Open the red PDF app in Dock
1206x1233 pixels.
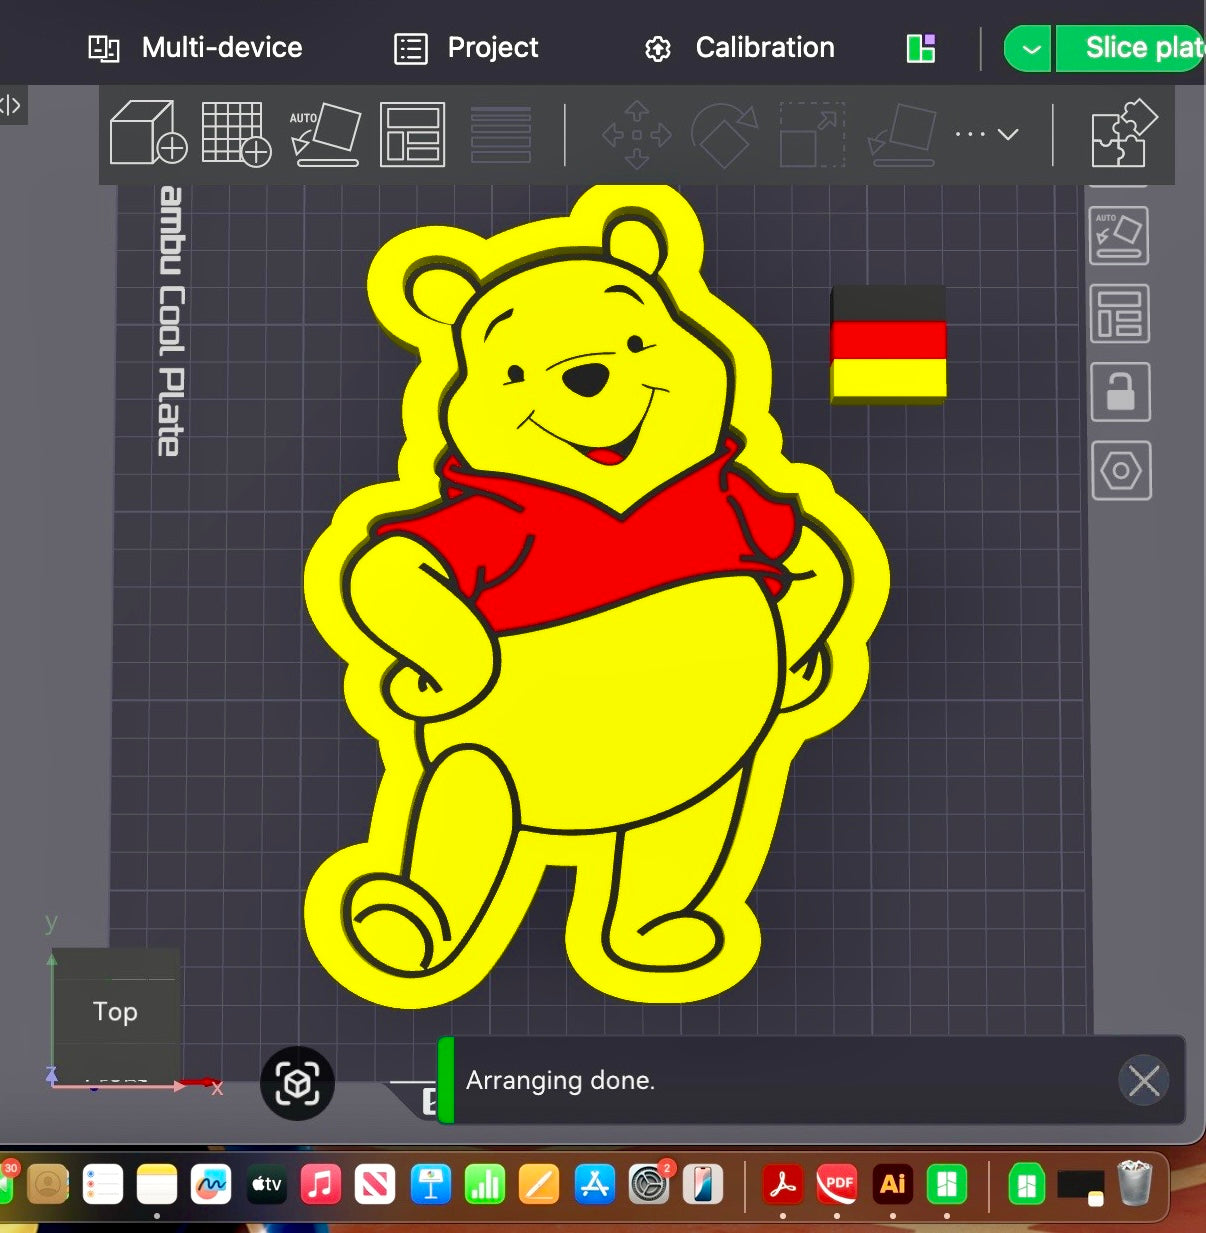(x=837, y=1185)
